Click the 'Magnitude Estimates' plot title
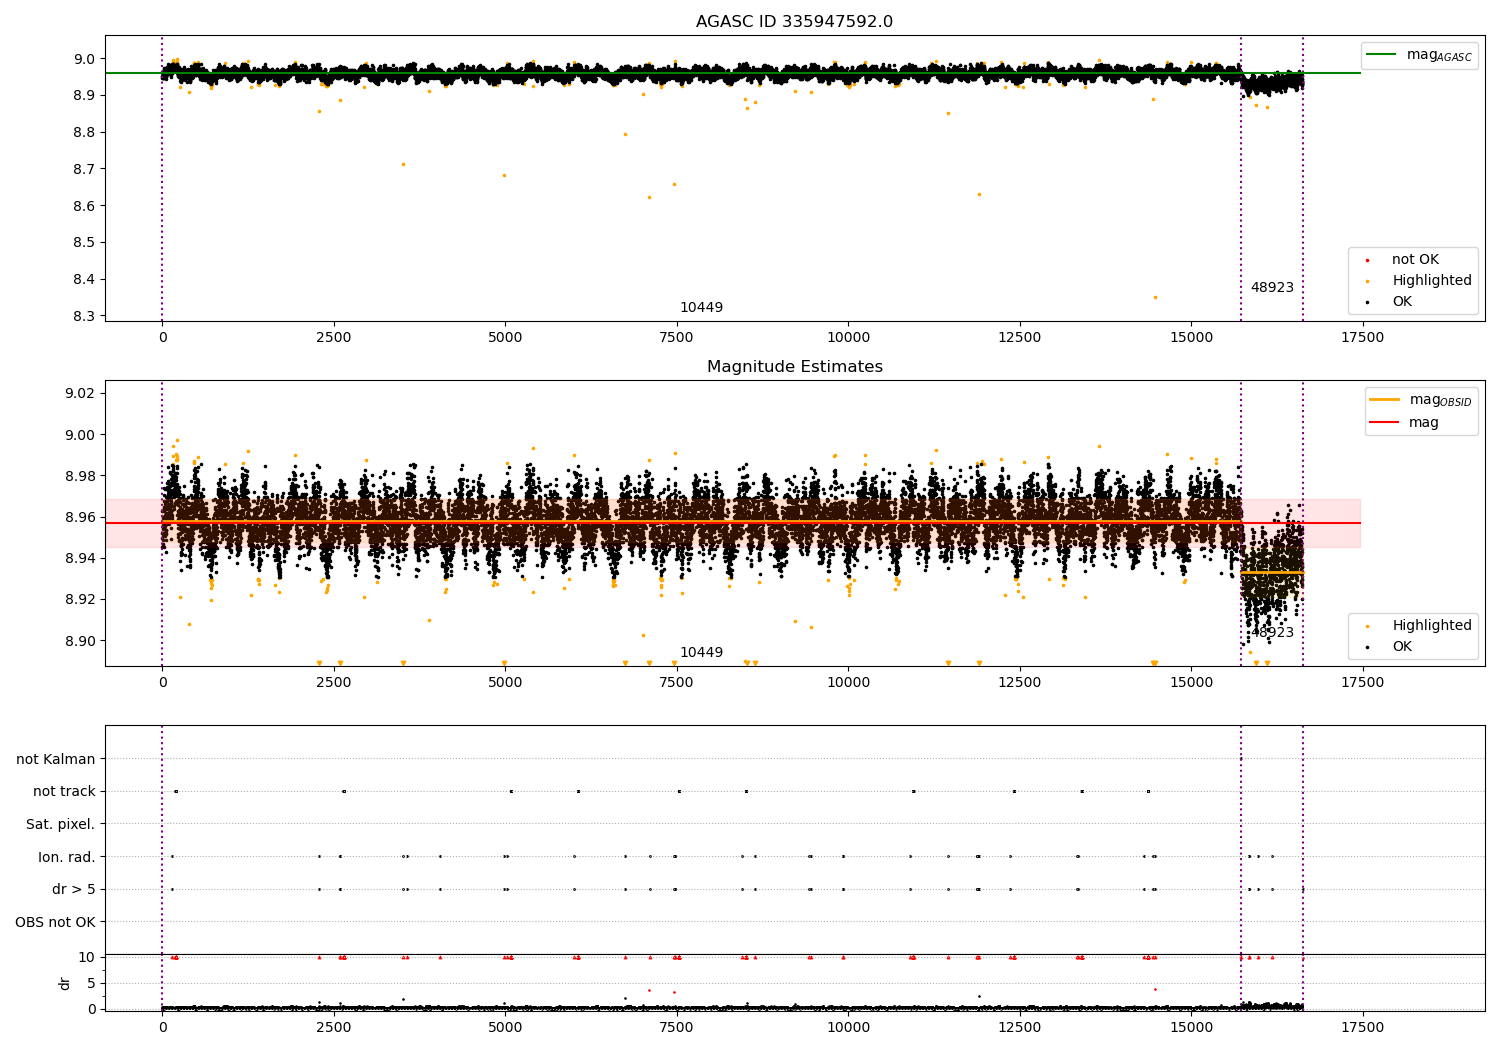 tap(794, 367)
